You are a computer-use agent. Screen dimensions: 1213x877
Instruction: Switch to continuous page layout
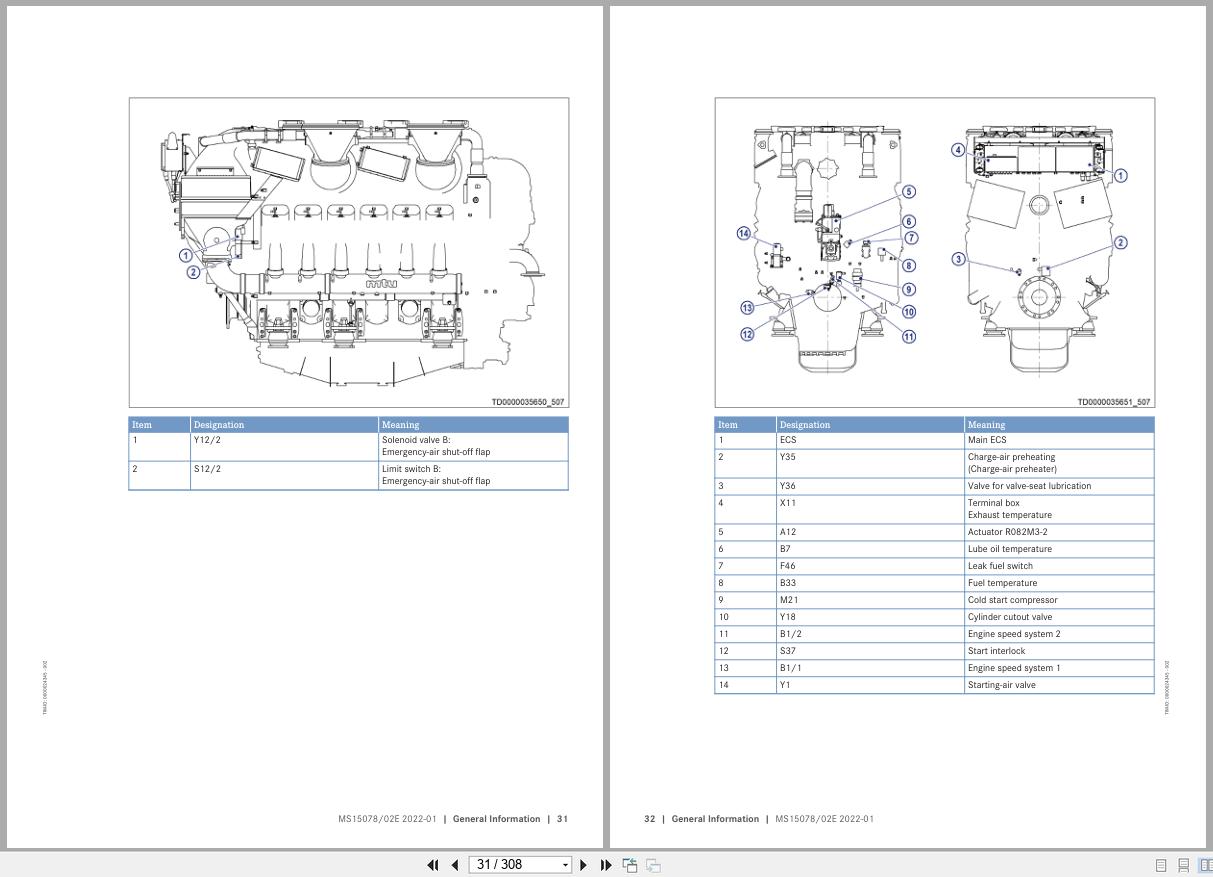[x=1183, y=866]
